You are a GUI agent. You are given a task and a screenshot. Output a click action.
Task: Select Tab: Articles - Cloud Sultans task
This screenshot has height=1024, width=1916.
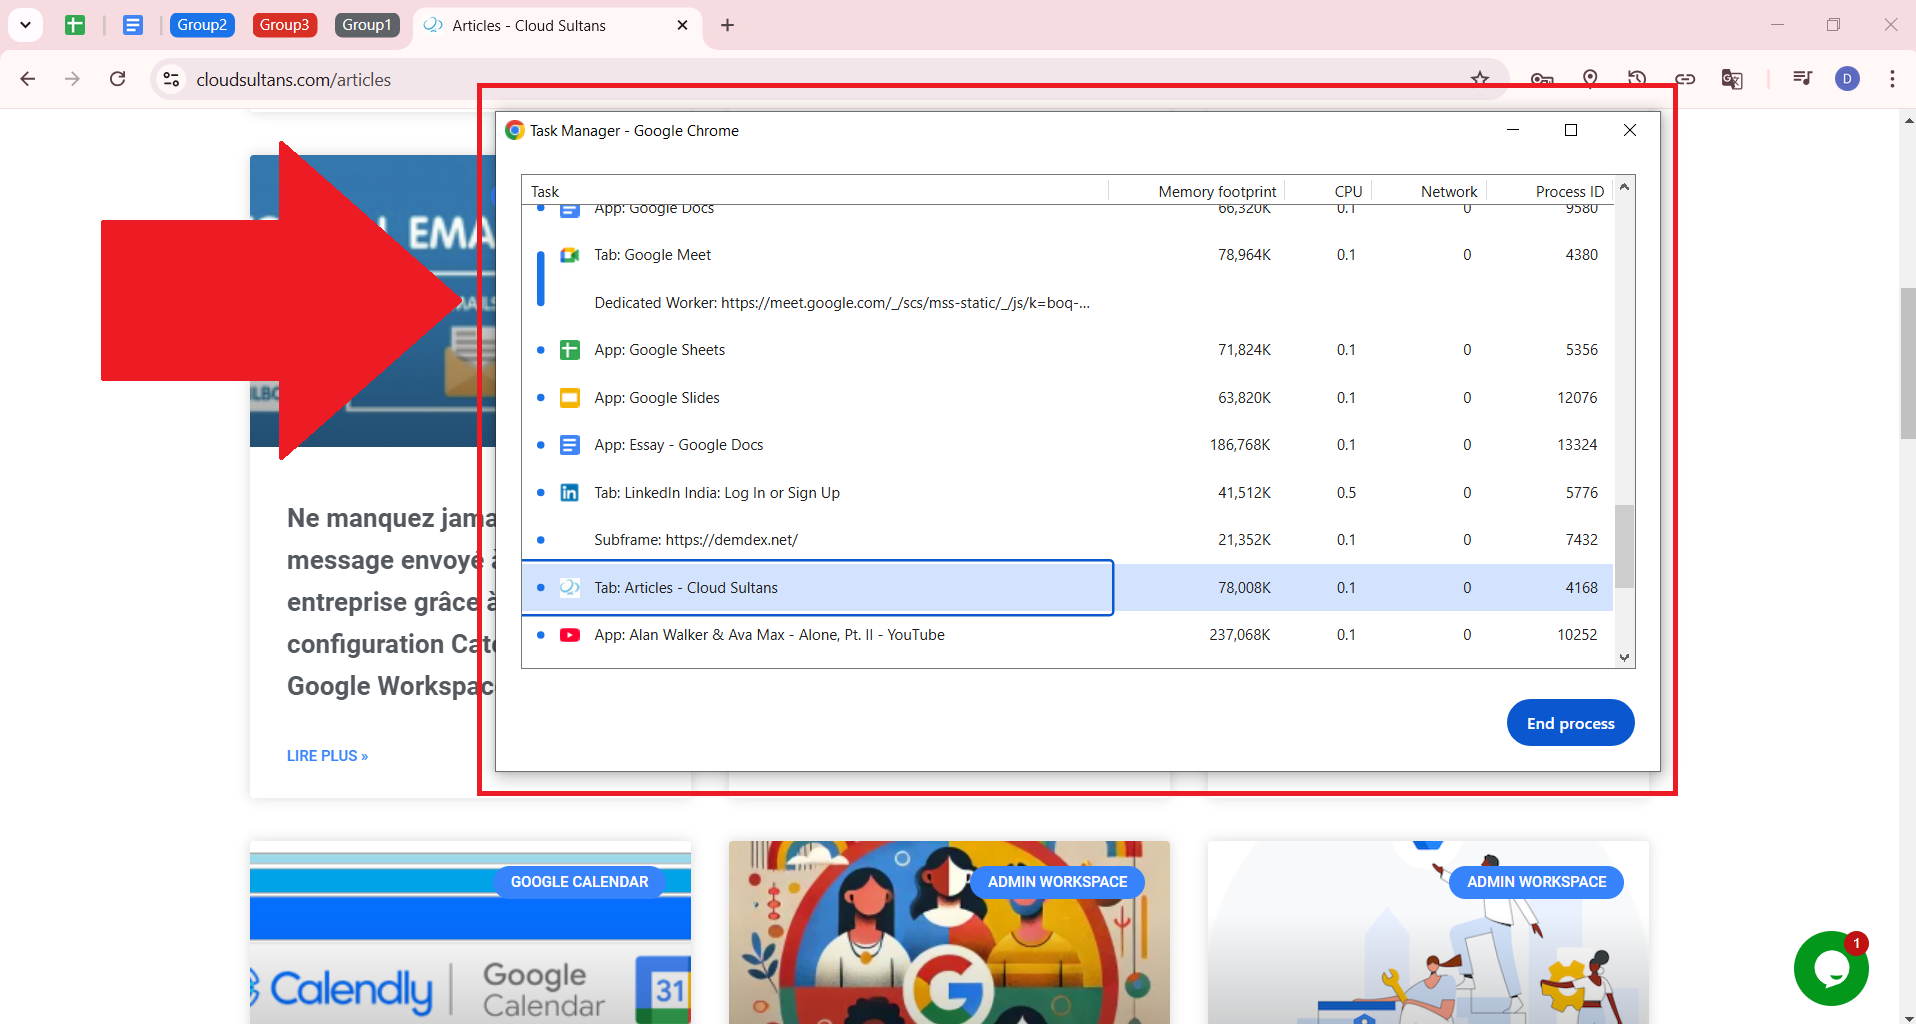(1067, 588)
